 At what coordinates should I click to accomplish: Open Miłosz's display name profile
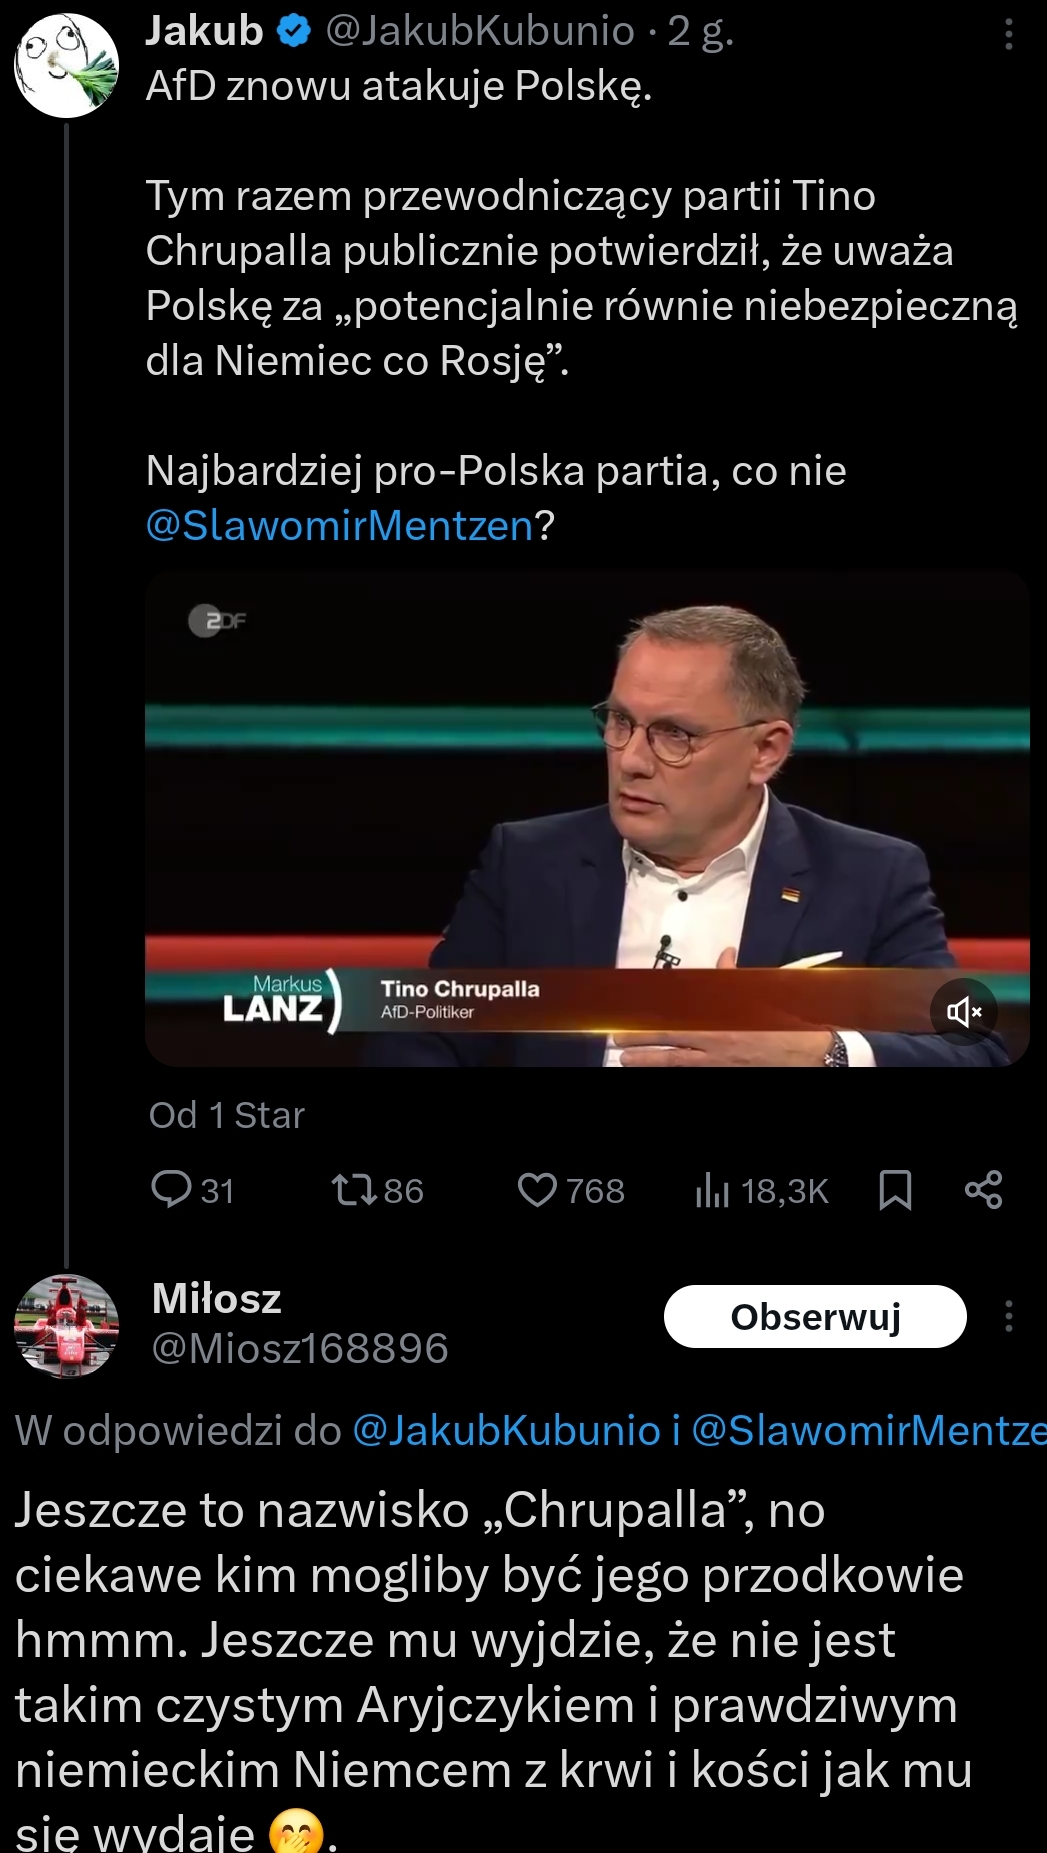216,1299
